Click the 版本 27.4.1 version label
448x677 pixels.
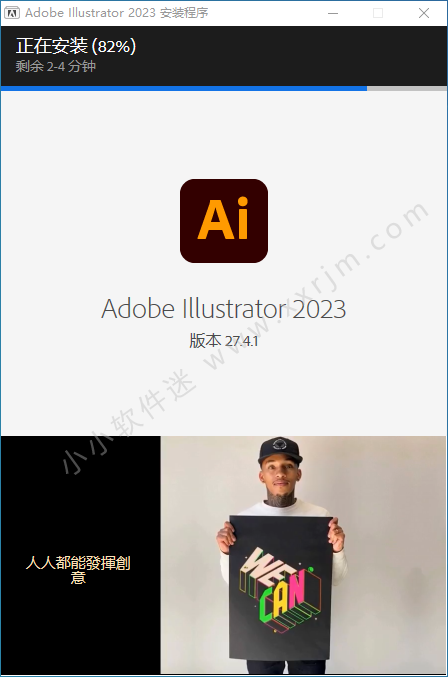coord(224,341)
